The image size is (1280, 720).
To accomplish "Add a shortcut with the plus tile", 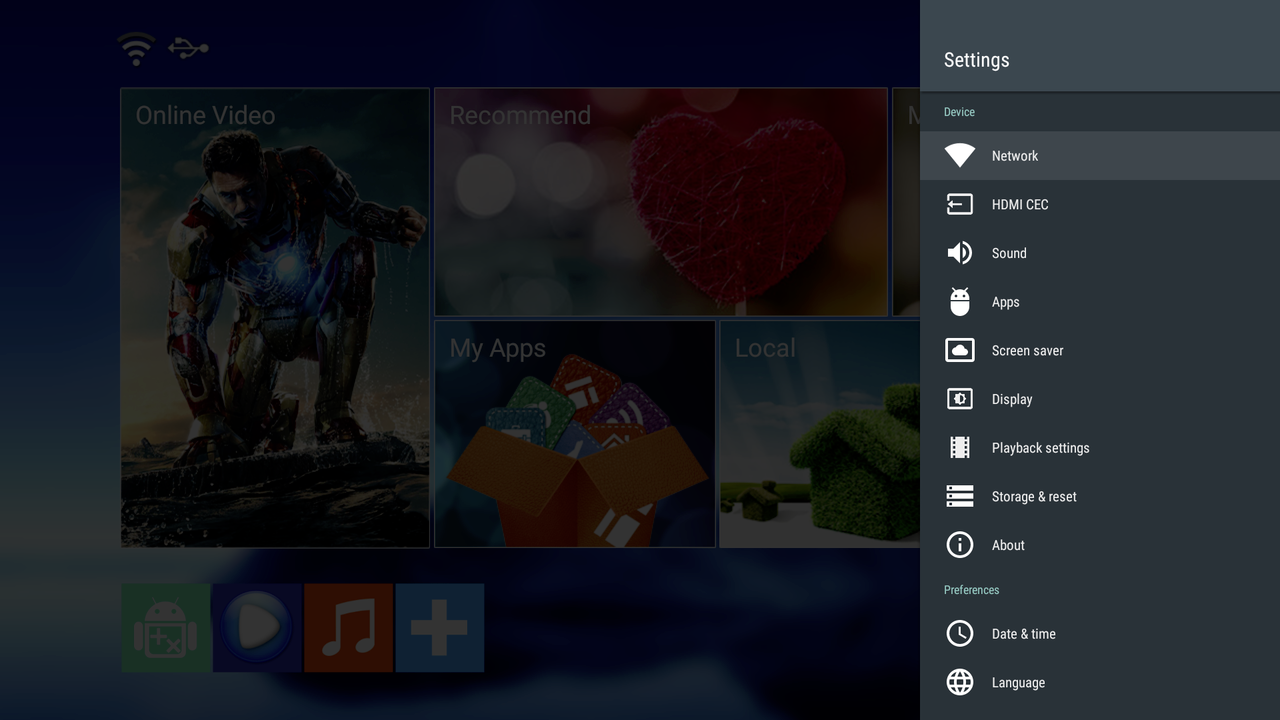I will pos(440,628).
